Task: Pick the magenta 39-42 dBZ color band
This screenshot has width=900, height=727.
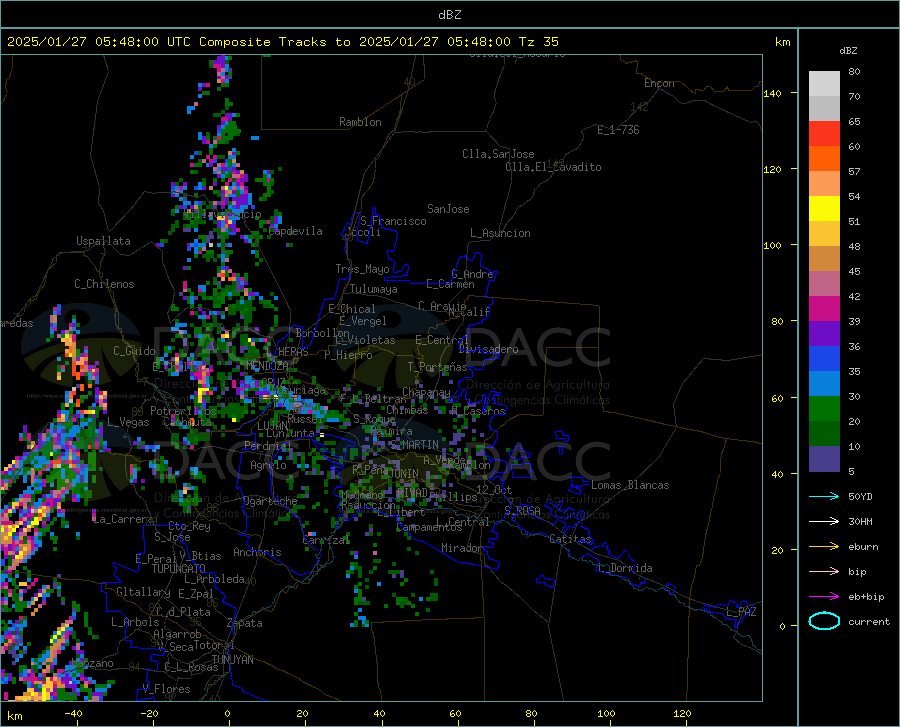Action: click(x=824, y=309)
